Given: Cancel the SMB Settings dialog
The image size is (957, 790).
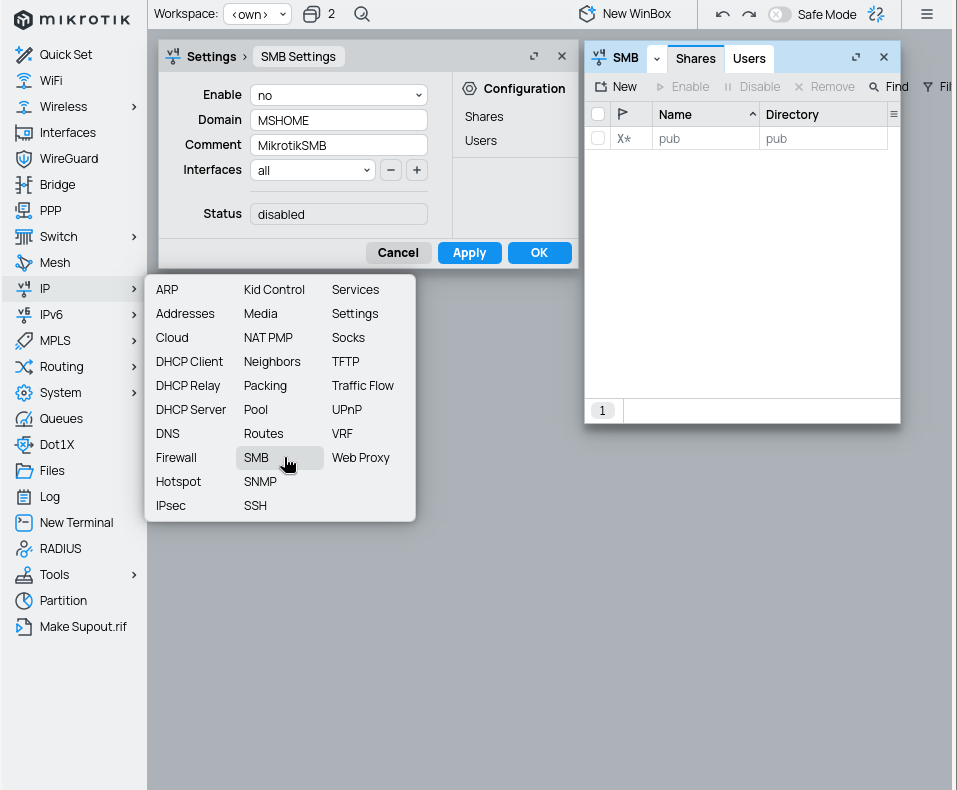Looking at the screenshot, I should pos(398,253).
